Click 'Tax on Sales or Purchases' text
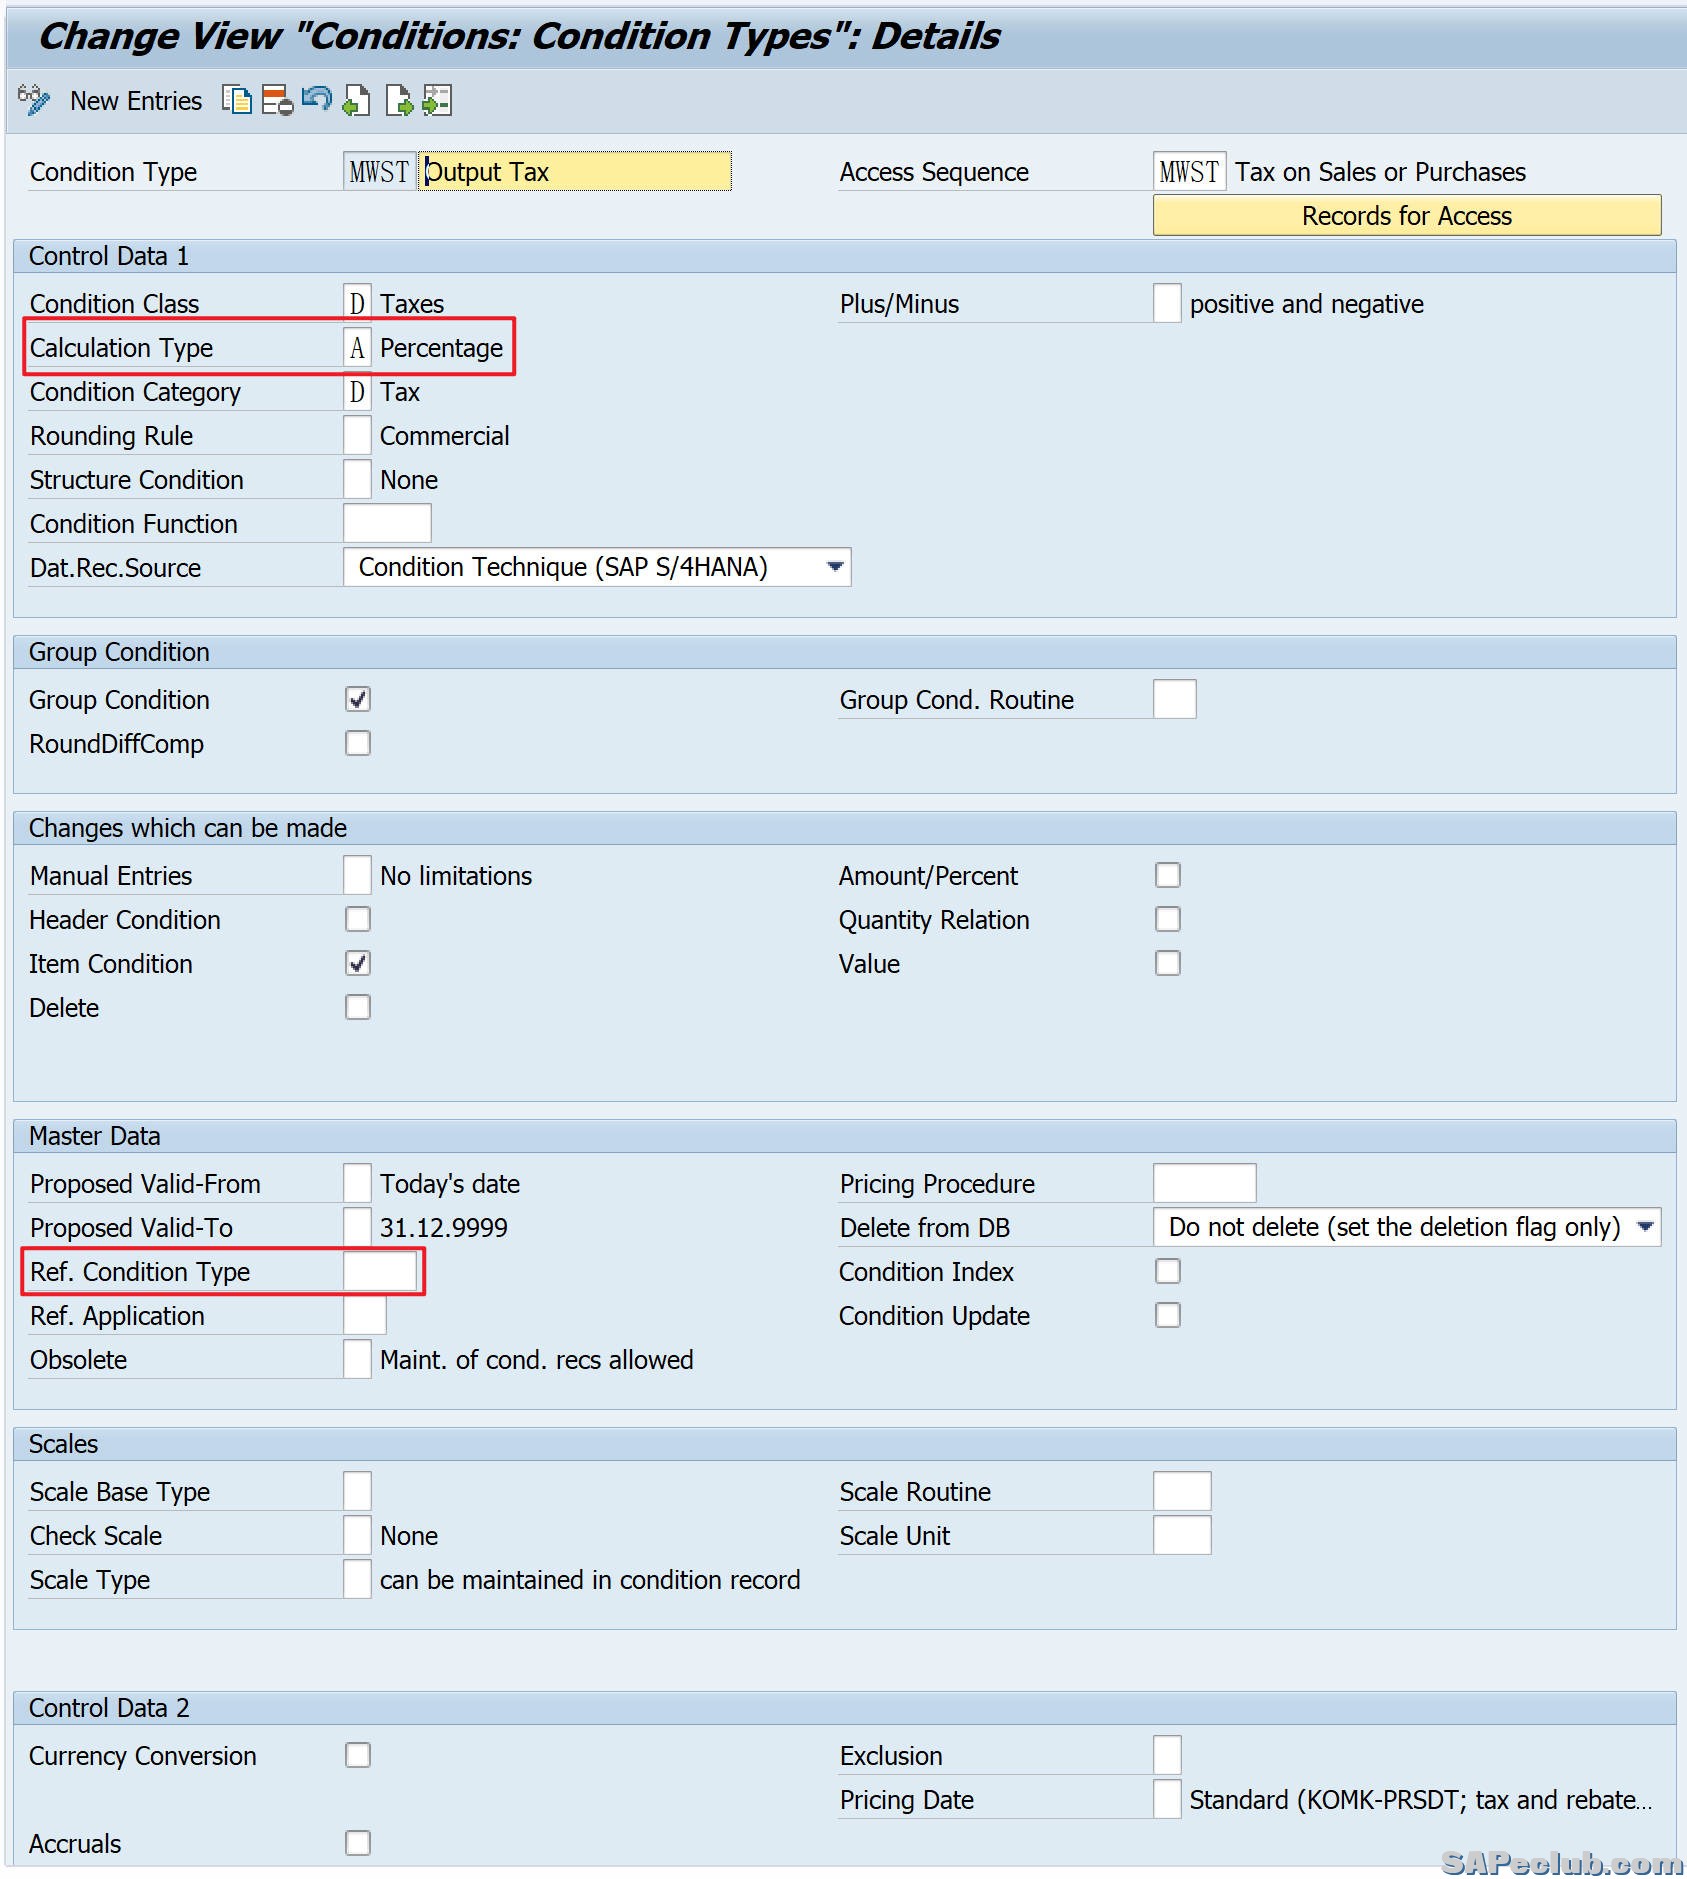The image size is (1687, 1879). (1380, 172)
